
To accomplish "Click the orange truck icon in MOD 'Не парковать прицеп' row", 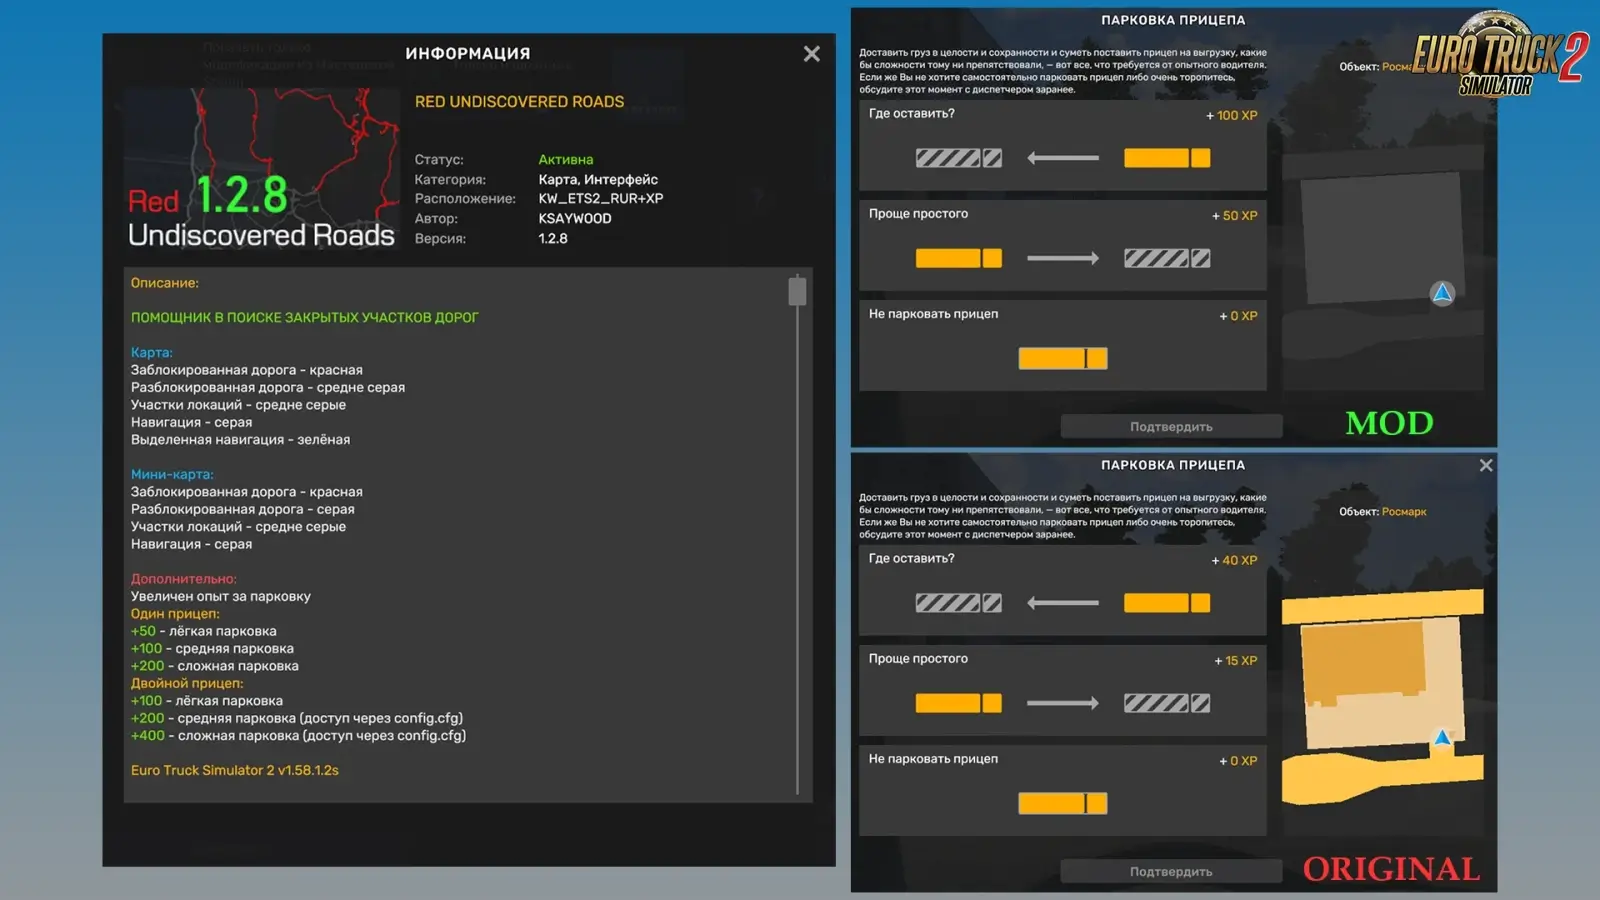I will click(x=1063, y=358).
